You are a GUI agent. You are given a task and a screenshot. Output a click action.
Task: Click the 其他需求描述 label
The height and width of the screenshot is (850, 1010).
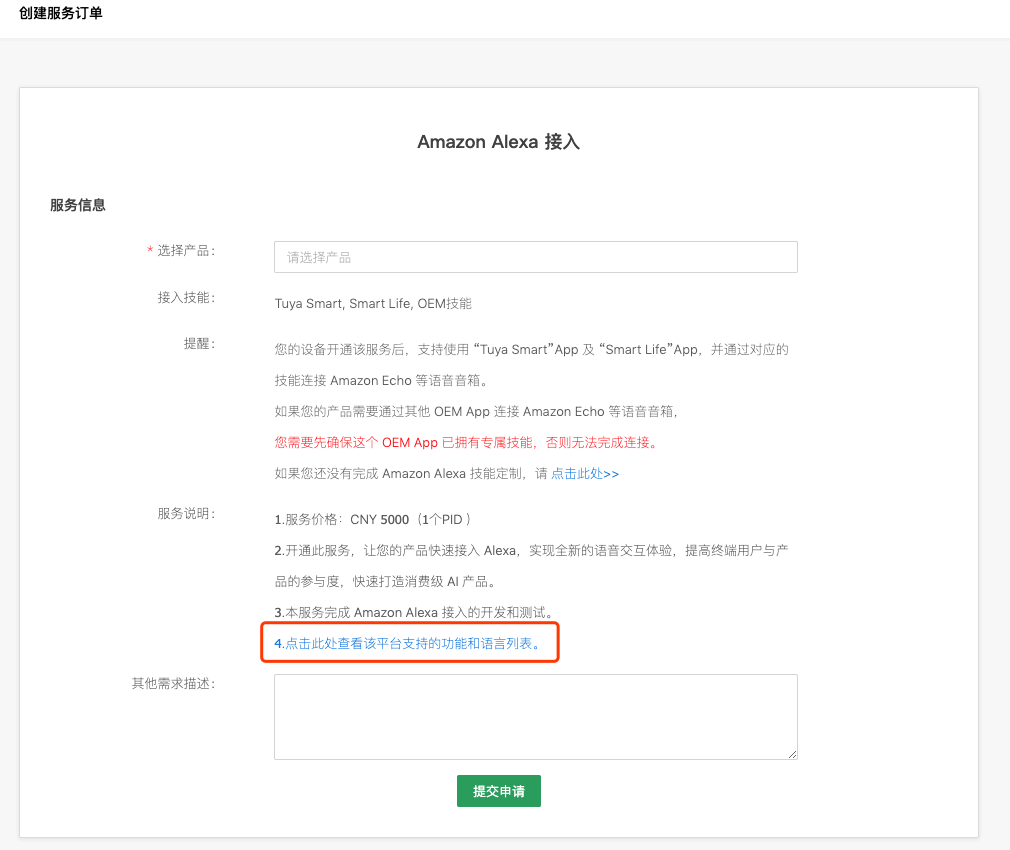(173, 683)
